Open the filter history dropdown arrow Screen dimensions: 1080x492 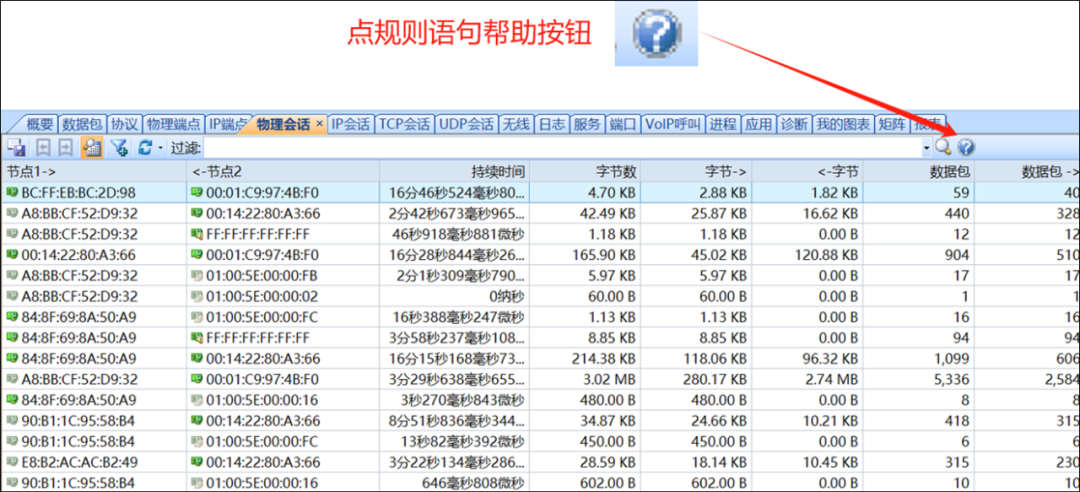click(x=927, y=147)
